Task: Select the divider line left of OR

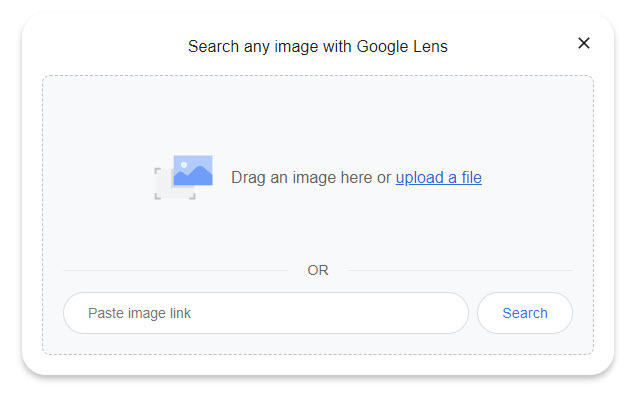Action: click(x=176, y=270)
